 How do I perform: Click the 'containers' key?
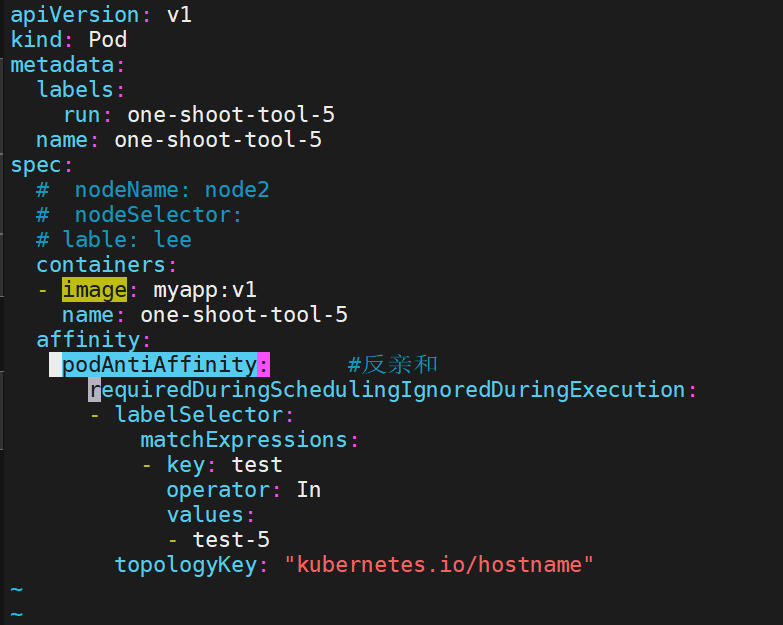pos(101,265)
